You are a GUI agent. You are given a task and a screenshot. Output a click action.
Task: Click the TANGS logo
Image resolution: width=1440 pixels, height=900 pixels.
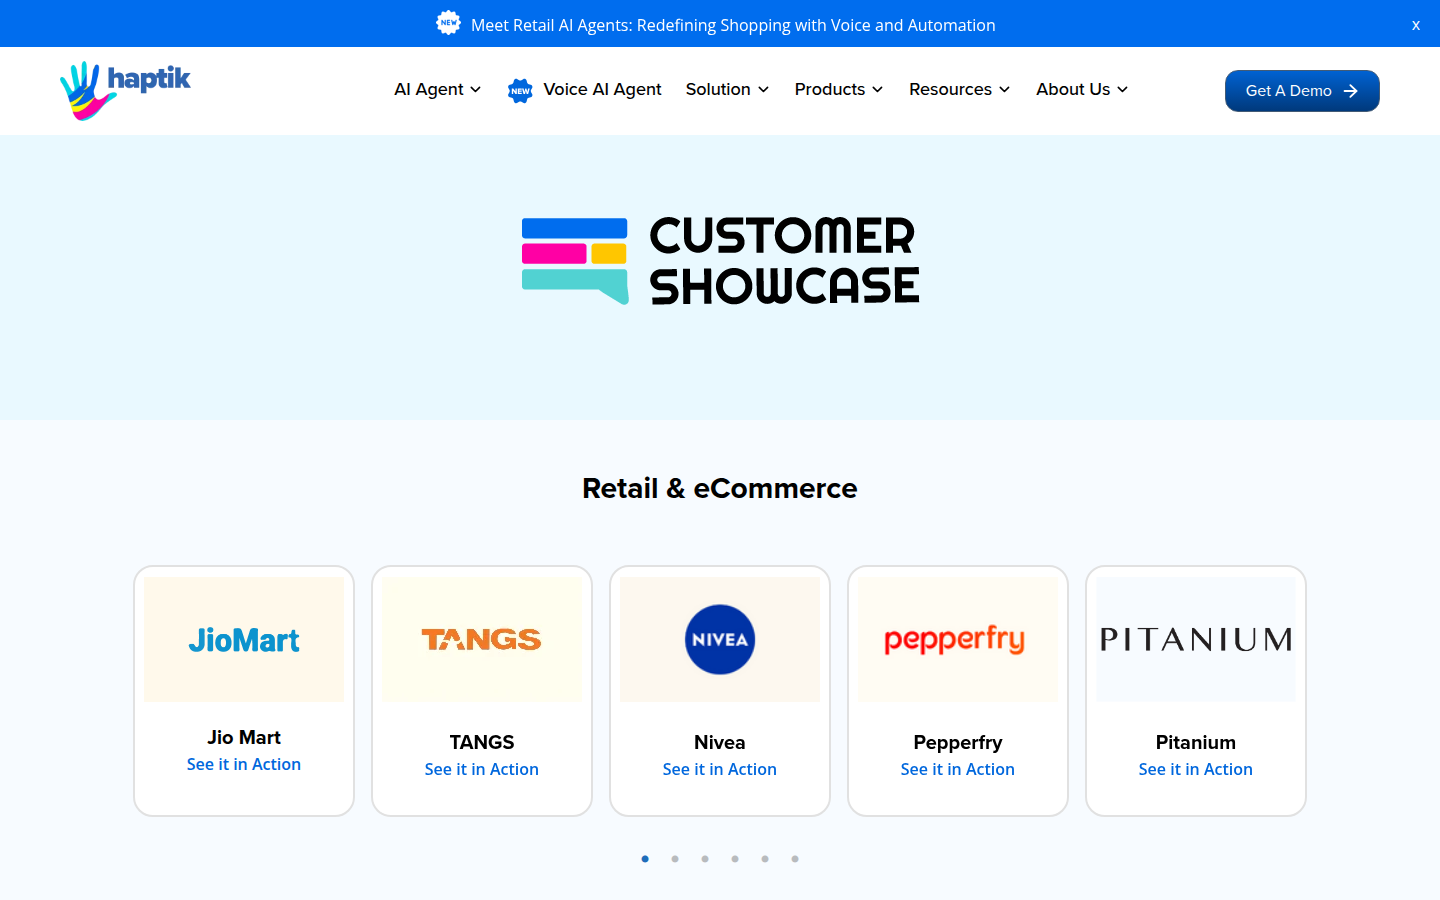tap(481, 640)
